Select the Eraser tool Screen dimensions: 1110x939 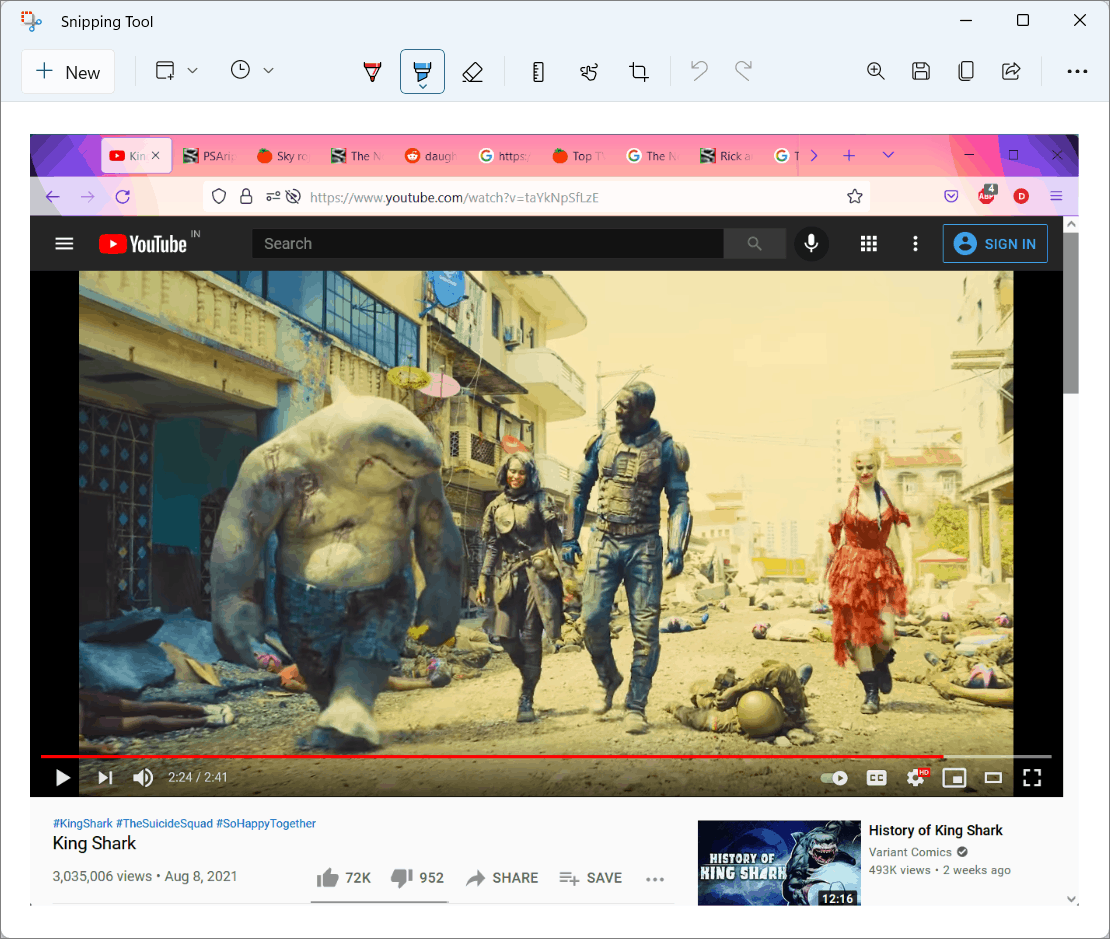coord(472,72)
